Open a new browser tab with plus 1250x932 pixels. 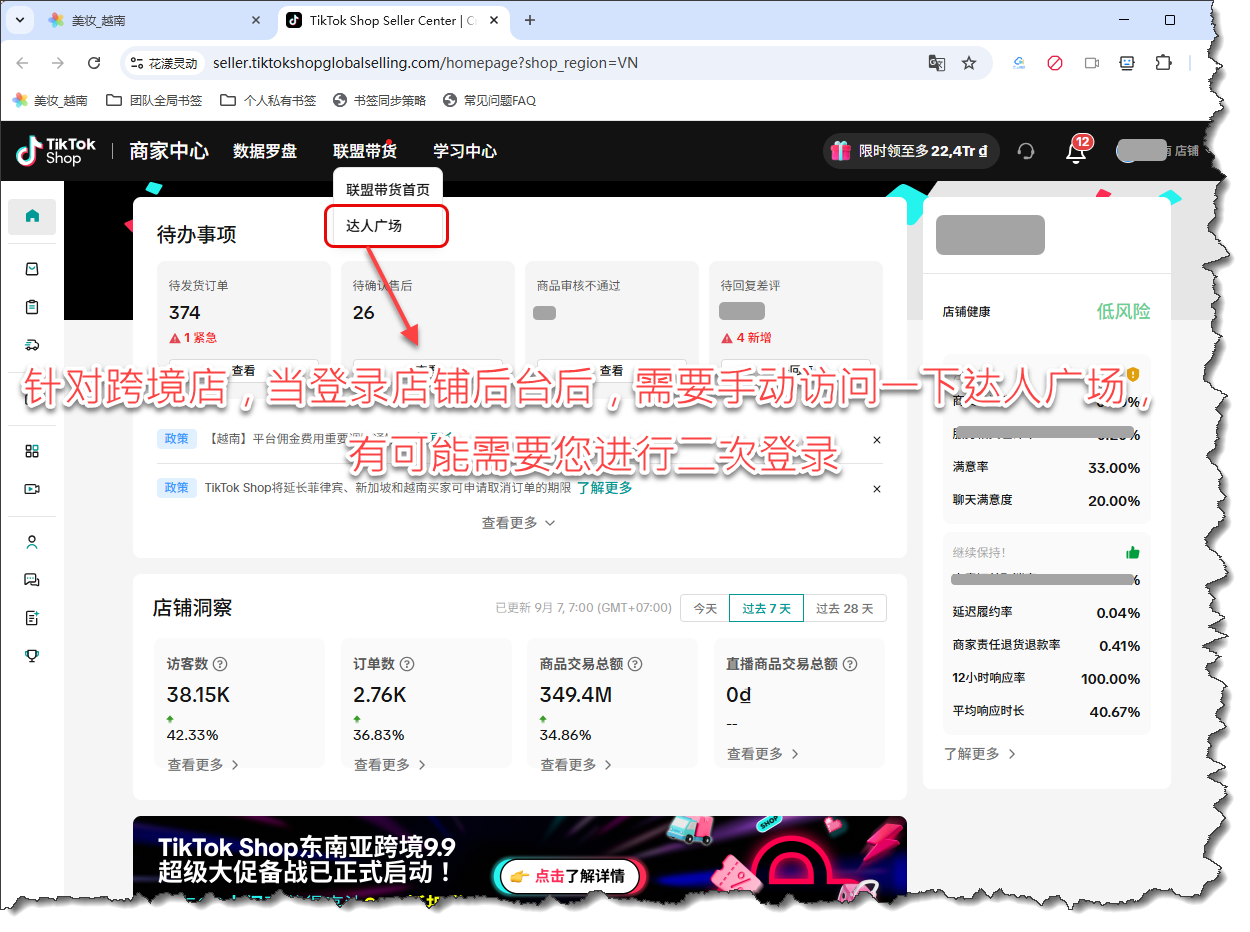(530, 20)
